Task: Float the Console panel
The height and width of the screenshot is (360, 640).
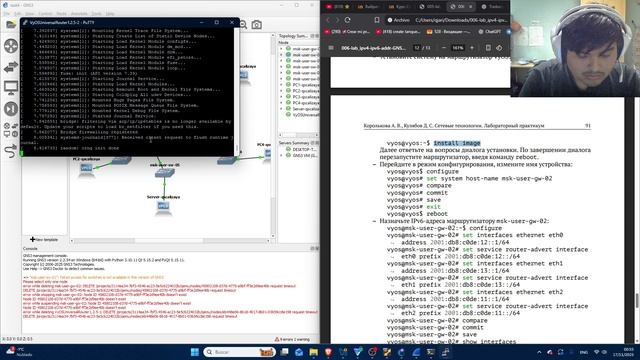Action: pyautogui.click(x=312, y=248)
